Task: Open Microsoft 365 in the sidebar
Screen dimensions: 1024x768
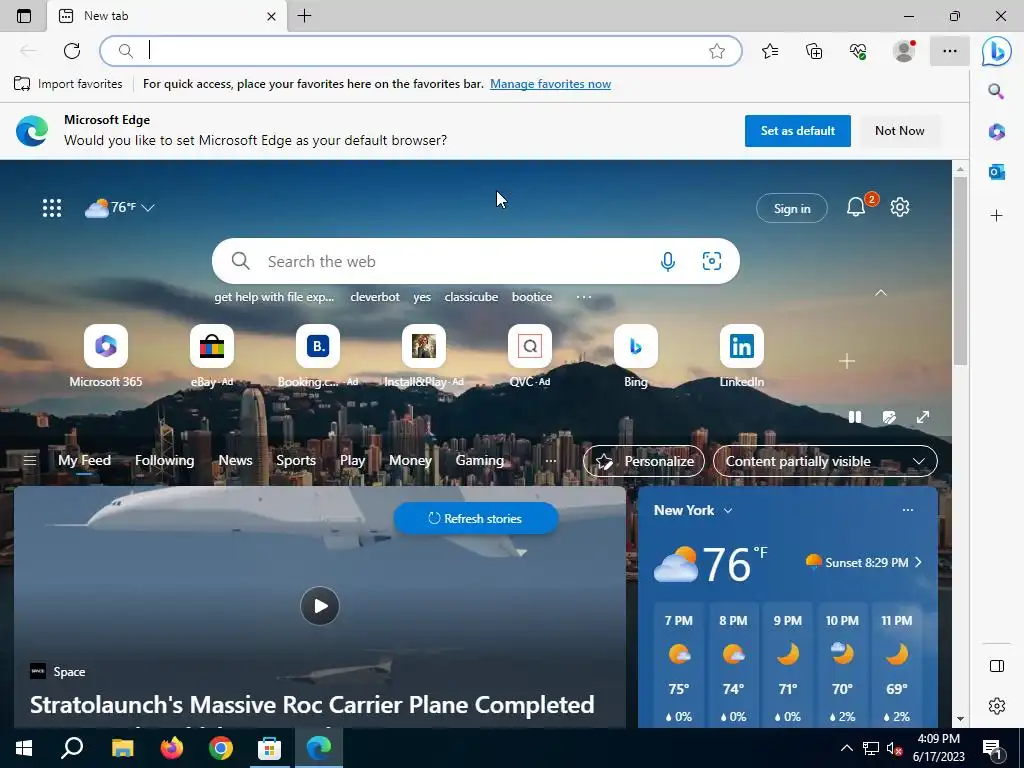Action: click(x=996, y=131)
